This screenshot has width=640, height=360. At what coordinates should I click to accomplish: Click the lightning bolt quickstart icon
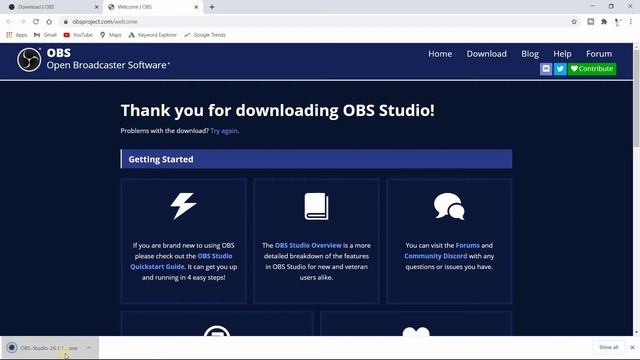coord(183,206)
